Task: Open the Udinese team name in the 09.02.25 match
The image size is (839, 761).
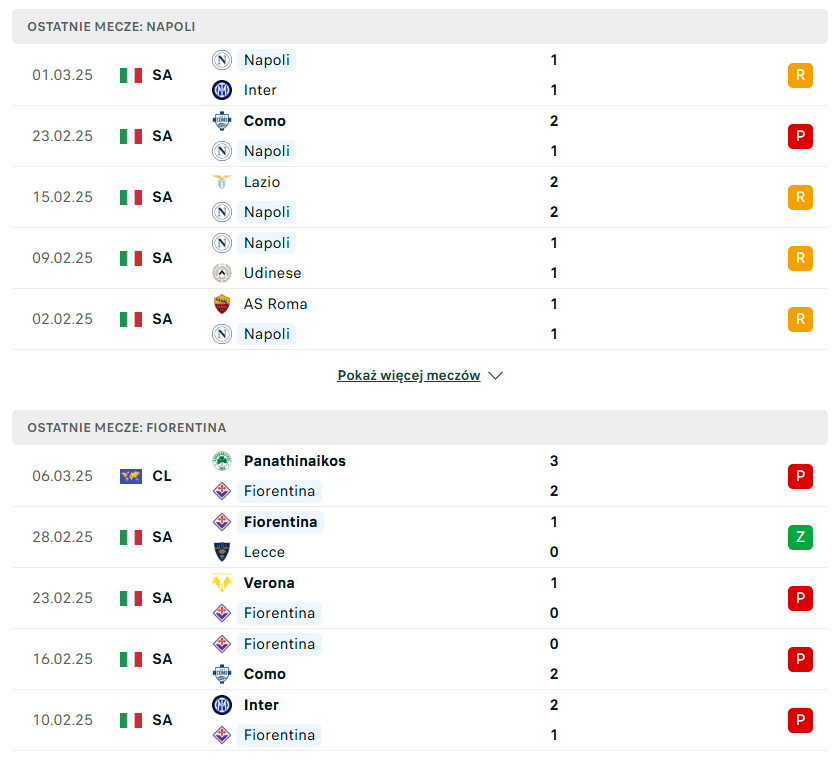Action: 272,273
